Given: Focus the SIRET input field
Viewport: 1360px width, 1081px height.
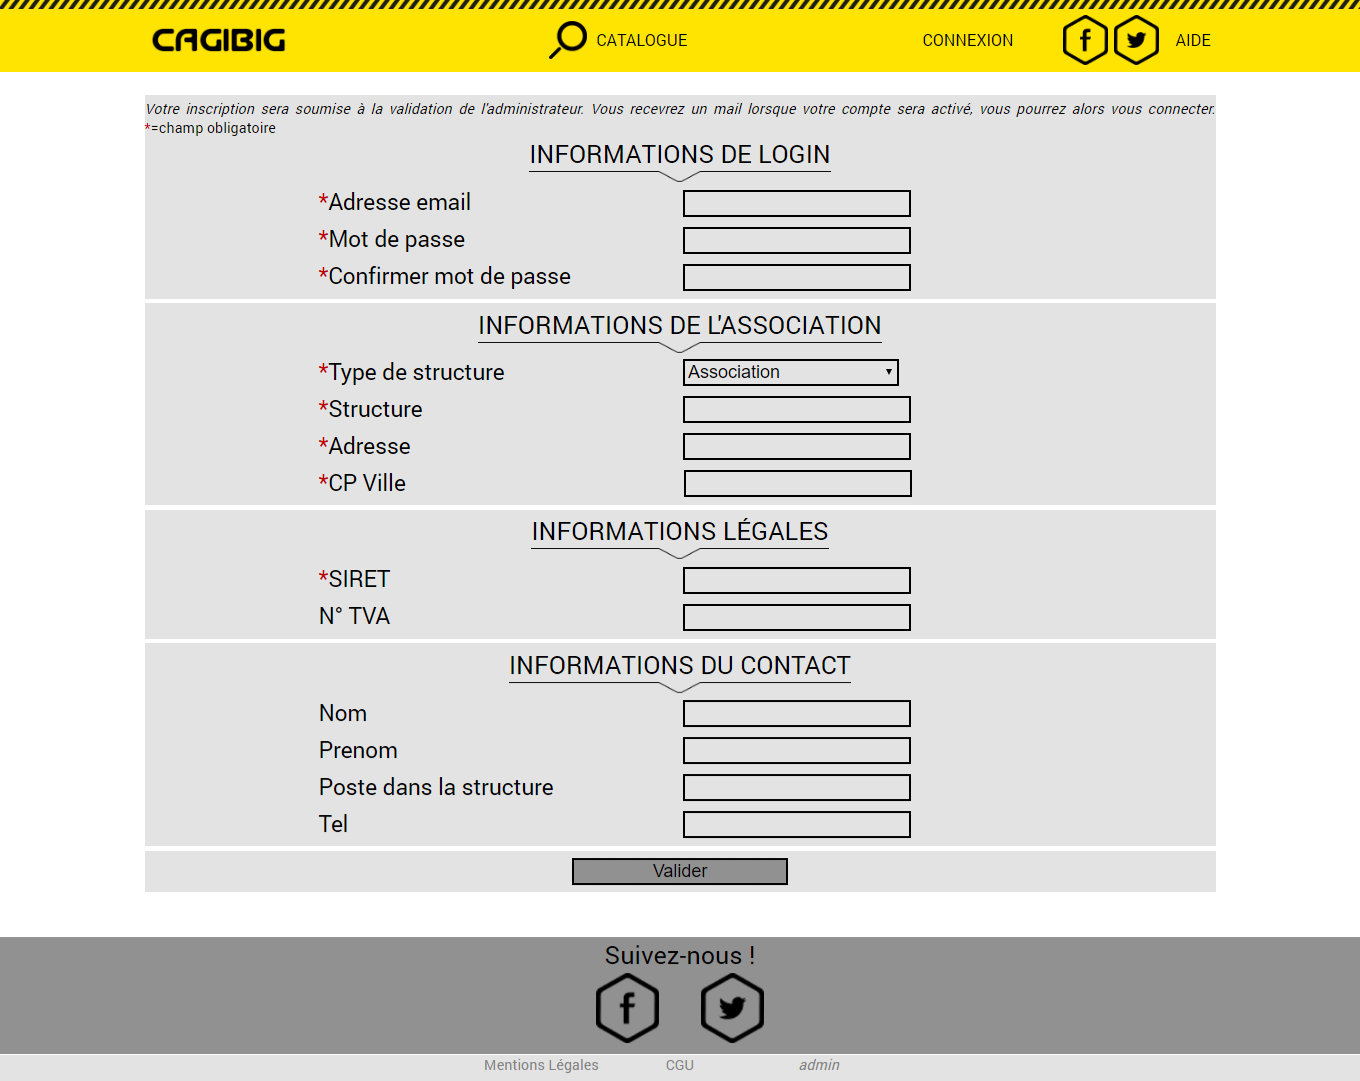Looking at the screenshot, I should click(x=797, y=580).
